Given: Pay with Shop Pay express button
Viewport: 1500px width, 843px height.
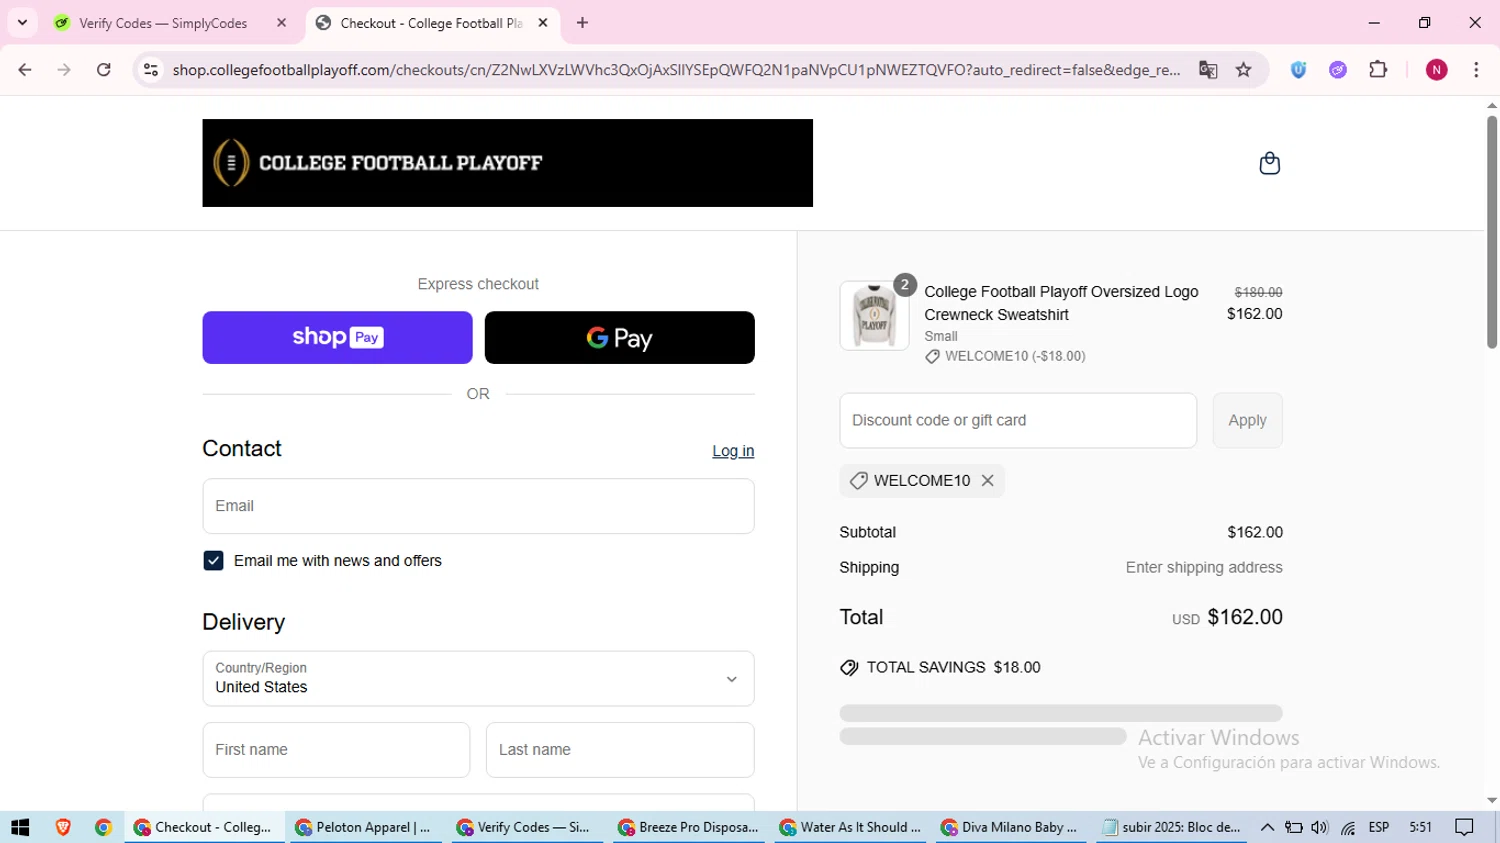Looking at the screenshot, I should point(337,338).
